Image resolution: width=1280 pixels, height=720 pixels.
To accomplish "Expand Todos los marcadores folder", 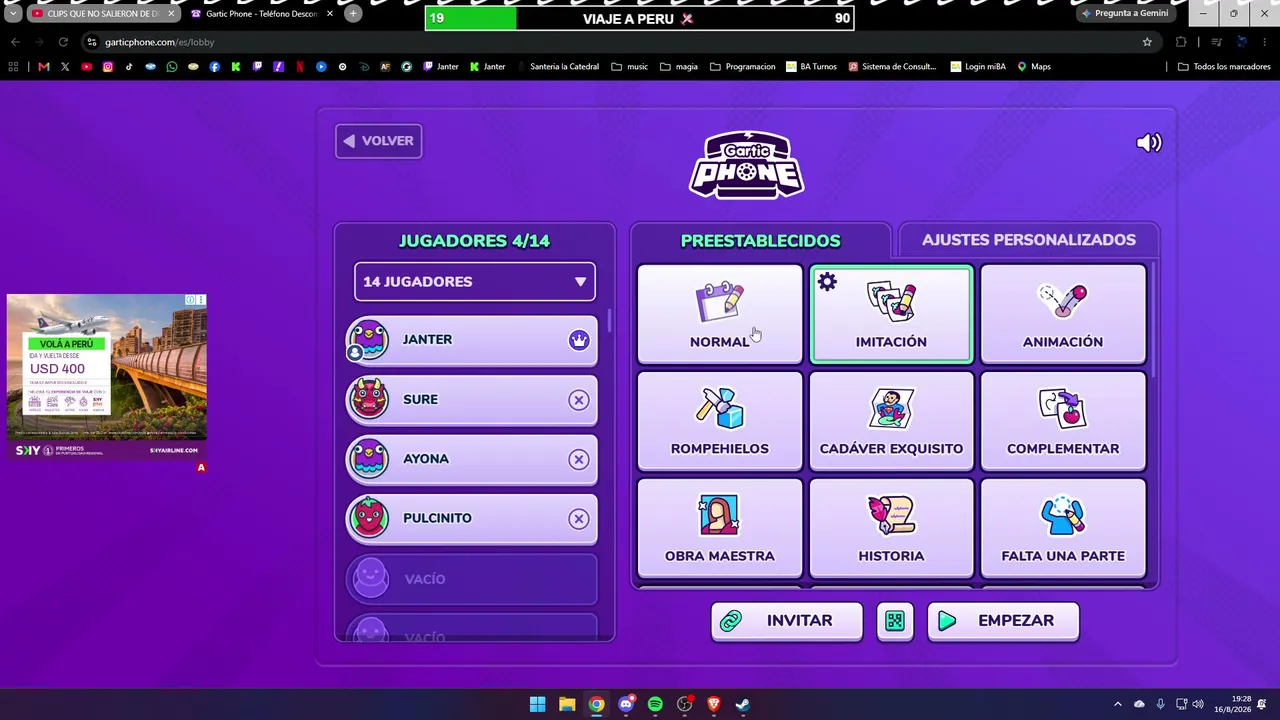I will pyautogui.click(x=1224, y=67).
